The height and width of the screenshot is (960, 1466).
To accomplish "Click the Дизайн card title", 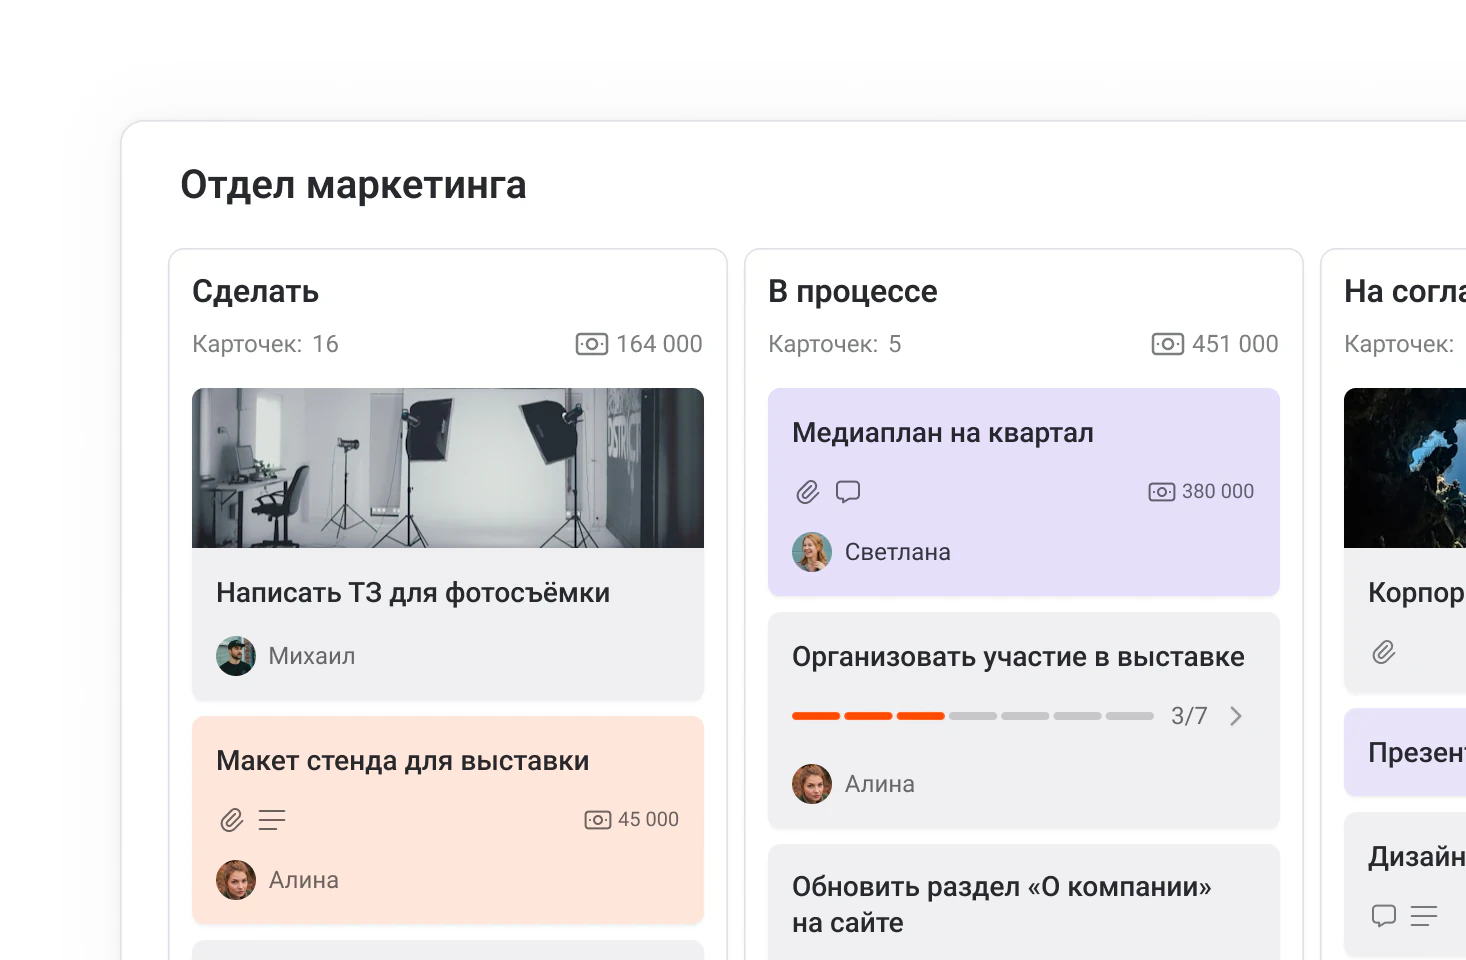I will pos(1417,857).
